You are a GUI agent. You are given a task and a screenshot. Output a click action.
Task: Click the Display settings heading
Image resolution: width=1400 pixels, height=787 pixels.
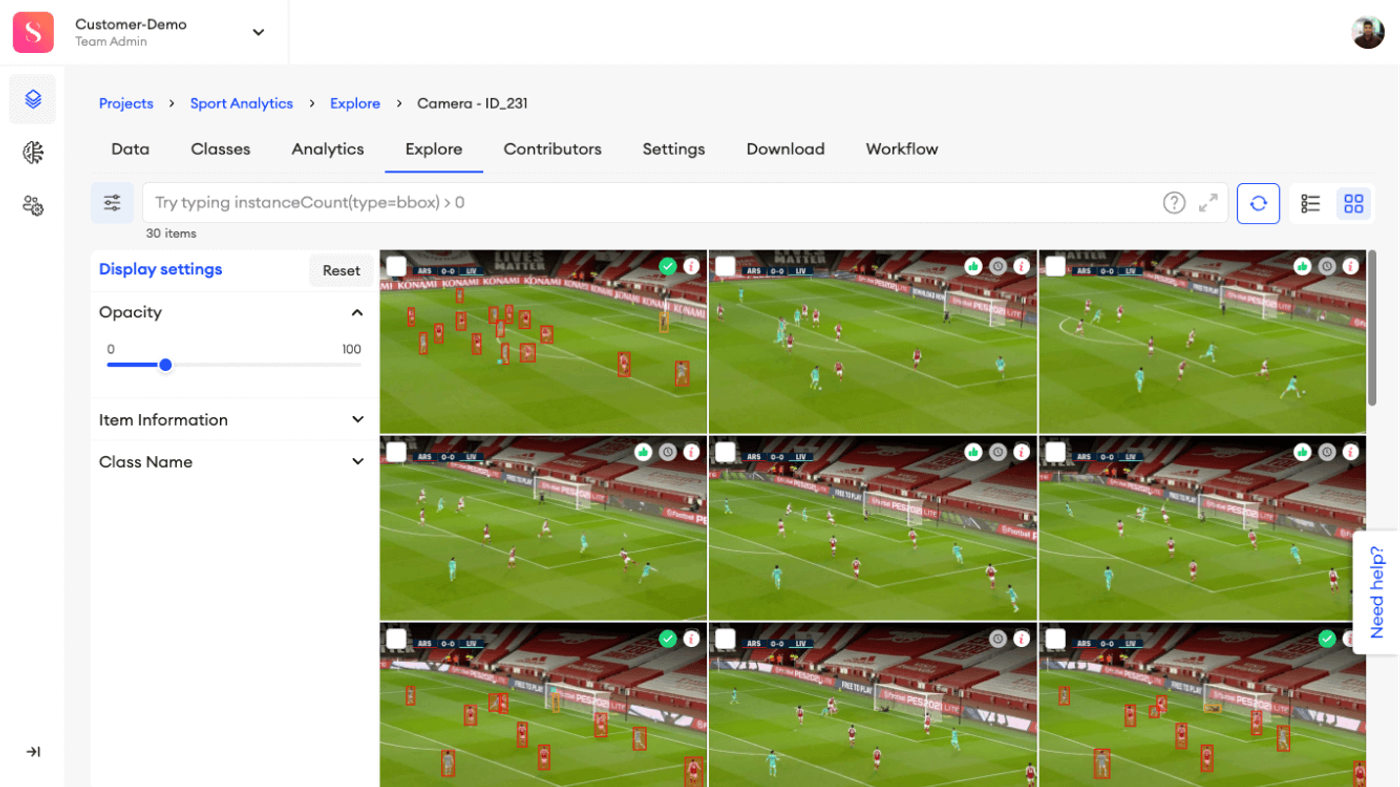(160, 269)
